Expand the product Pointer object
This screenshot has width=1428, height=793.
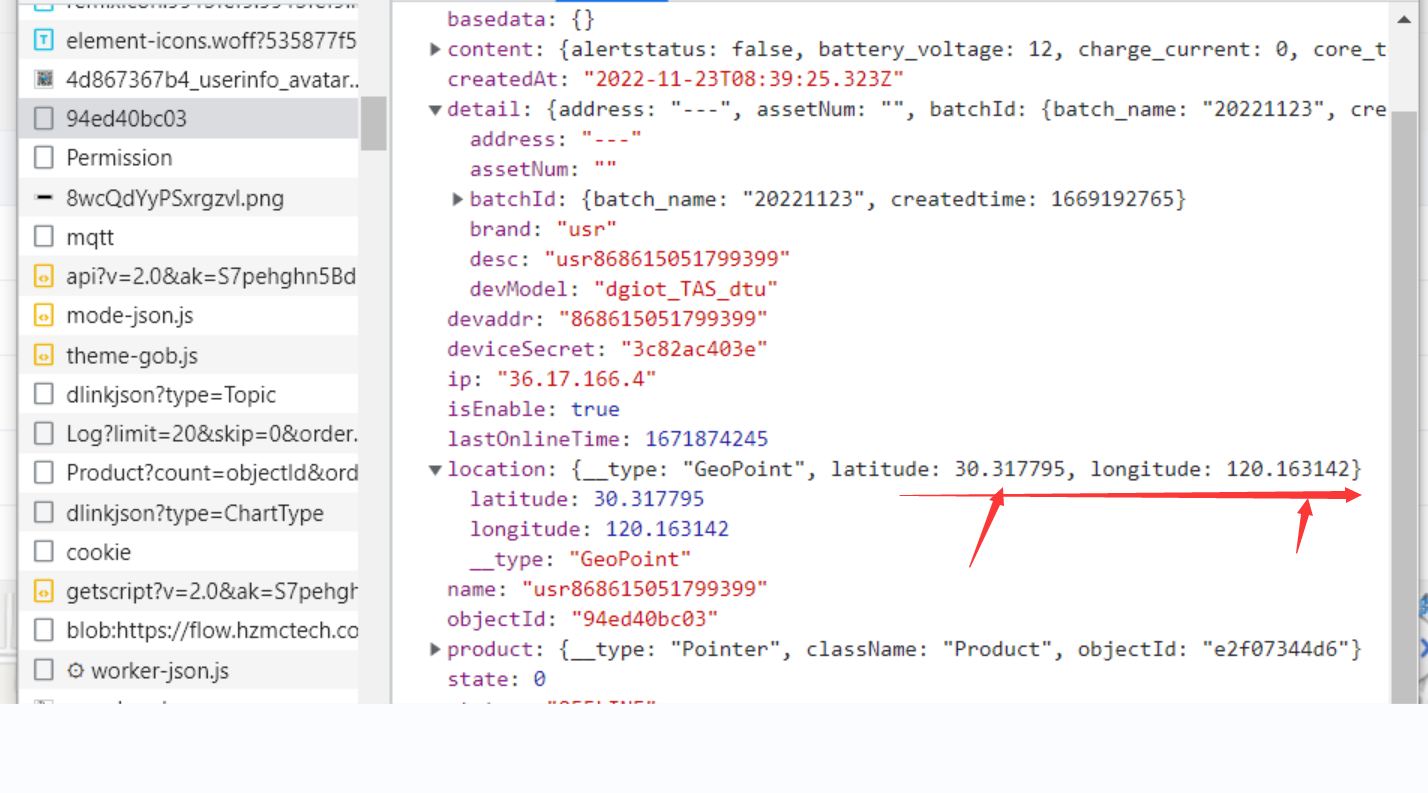tap(435, 648)
